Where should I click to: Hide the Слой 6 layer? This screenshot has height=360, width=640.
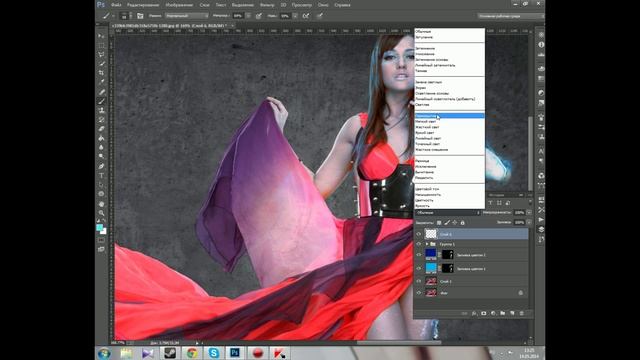(419, 234)
